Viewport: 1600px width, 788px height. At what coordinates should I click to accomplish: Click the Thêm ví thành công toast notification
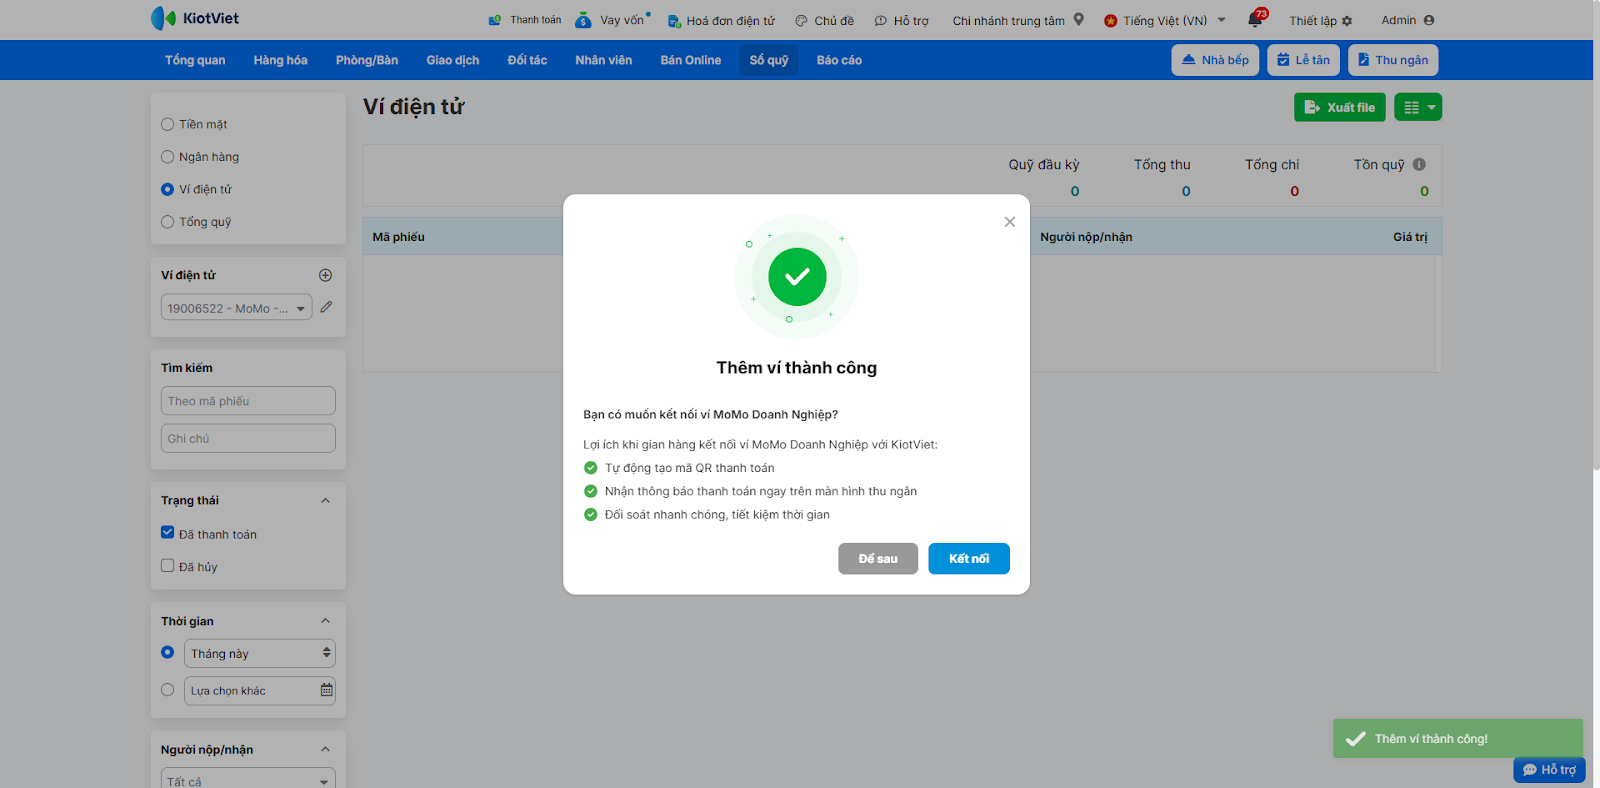(1458, 739)
